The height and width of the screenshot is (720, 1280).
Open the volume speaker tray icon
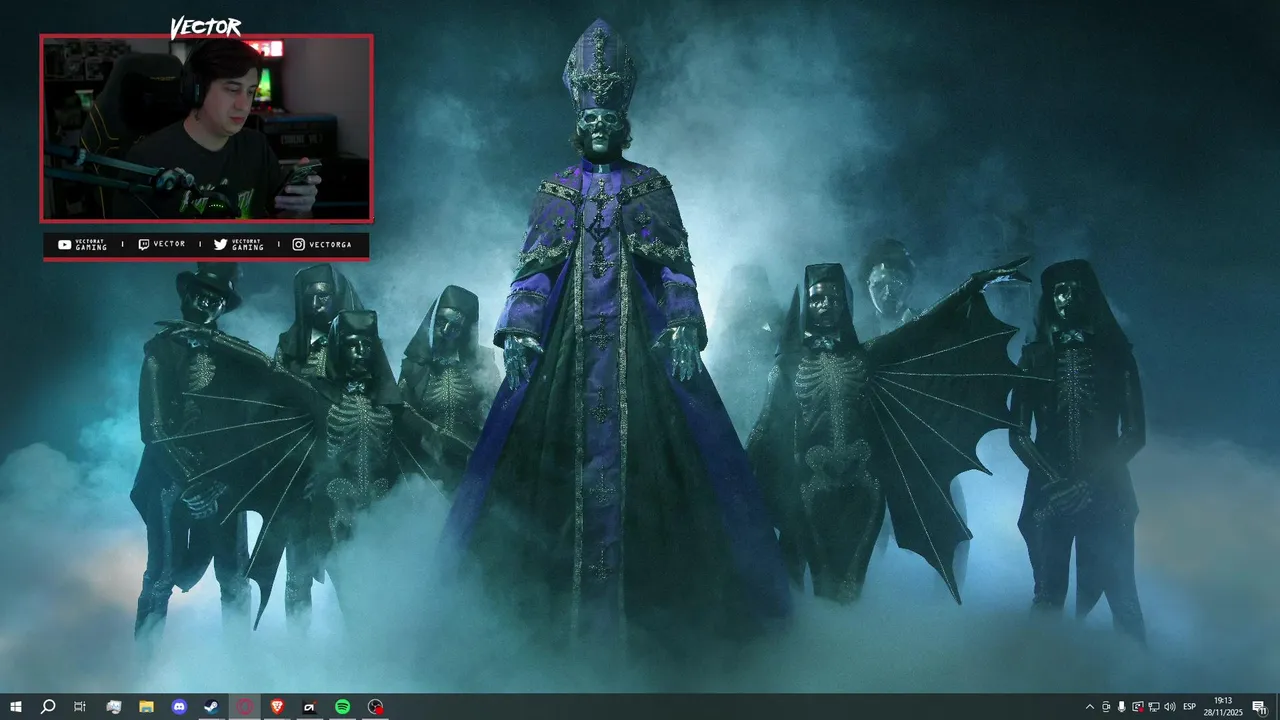coord(1170,707)
